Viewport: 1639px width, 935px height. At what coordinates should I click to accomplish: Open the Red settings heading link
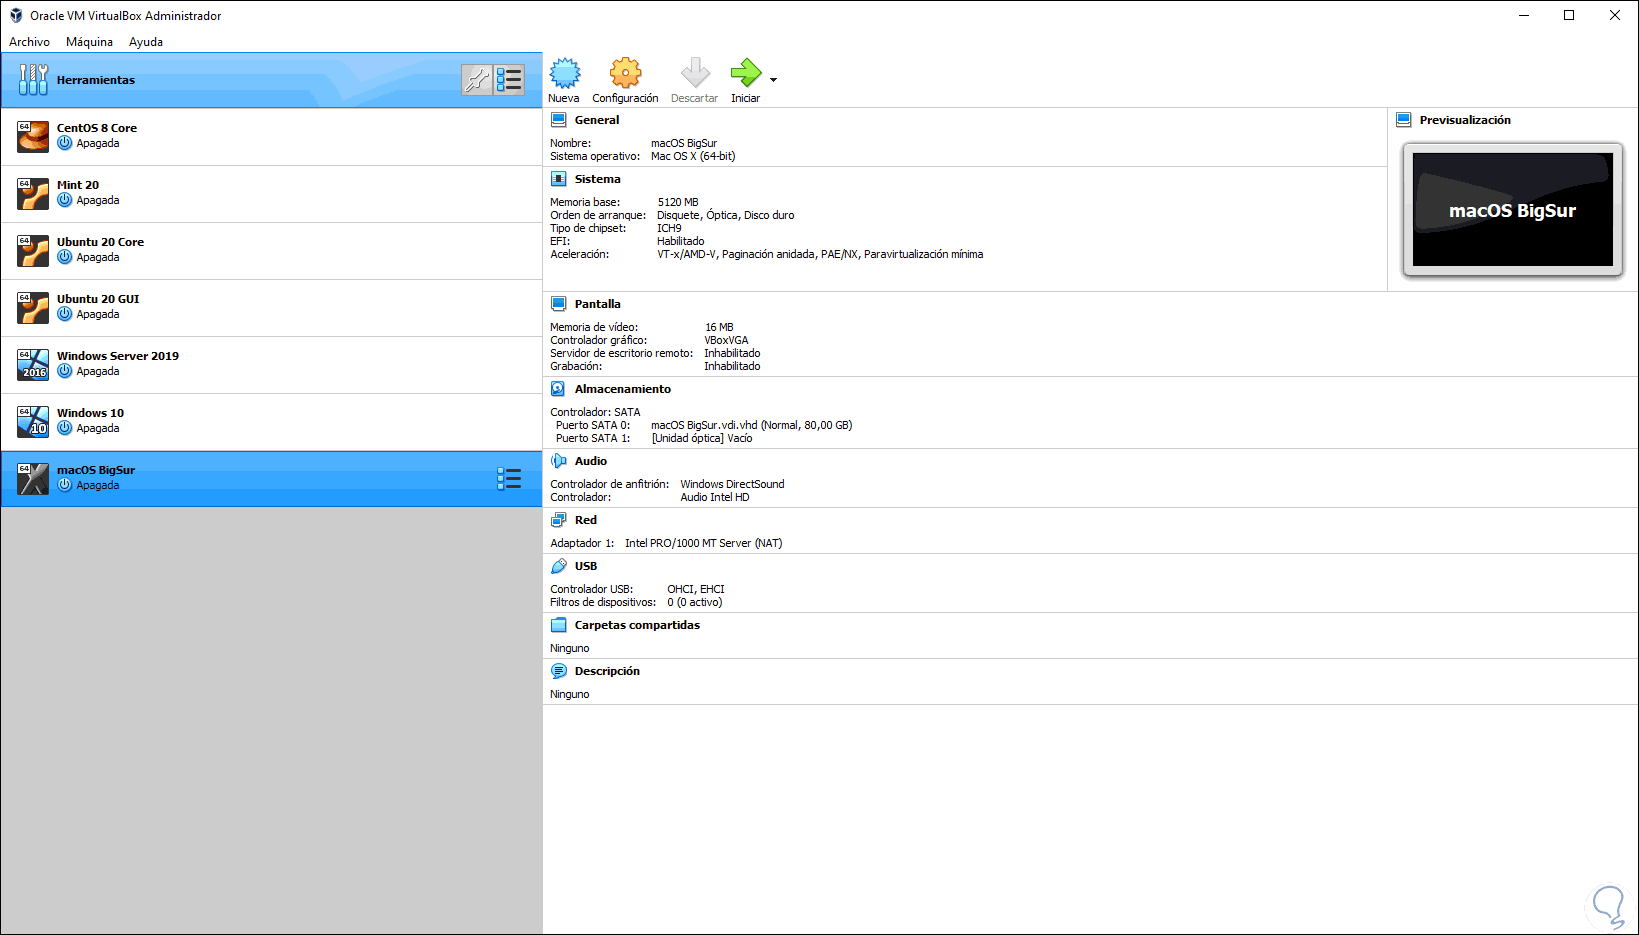click(x=586, y=520)
